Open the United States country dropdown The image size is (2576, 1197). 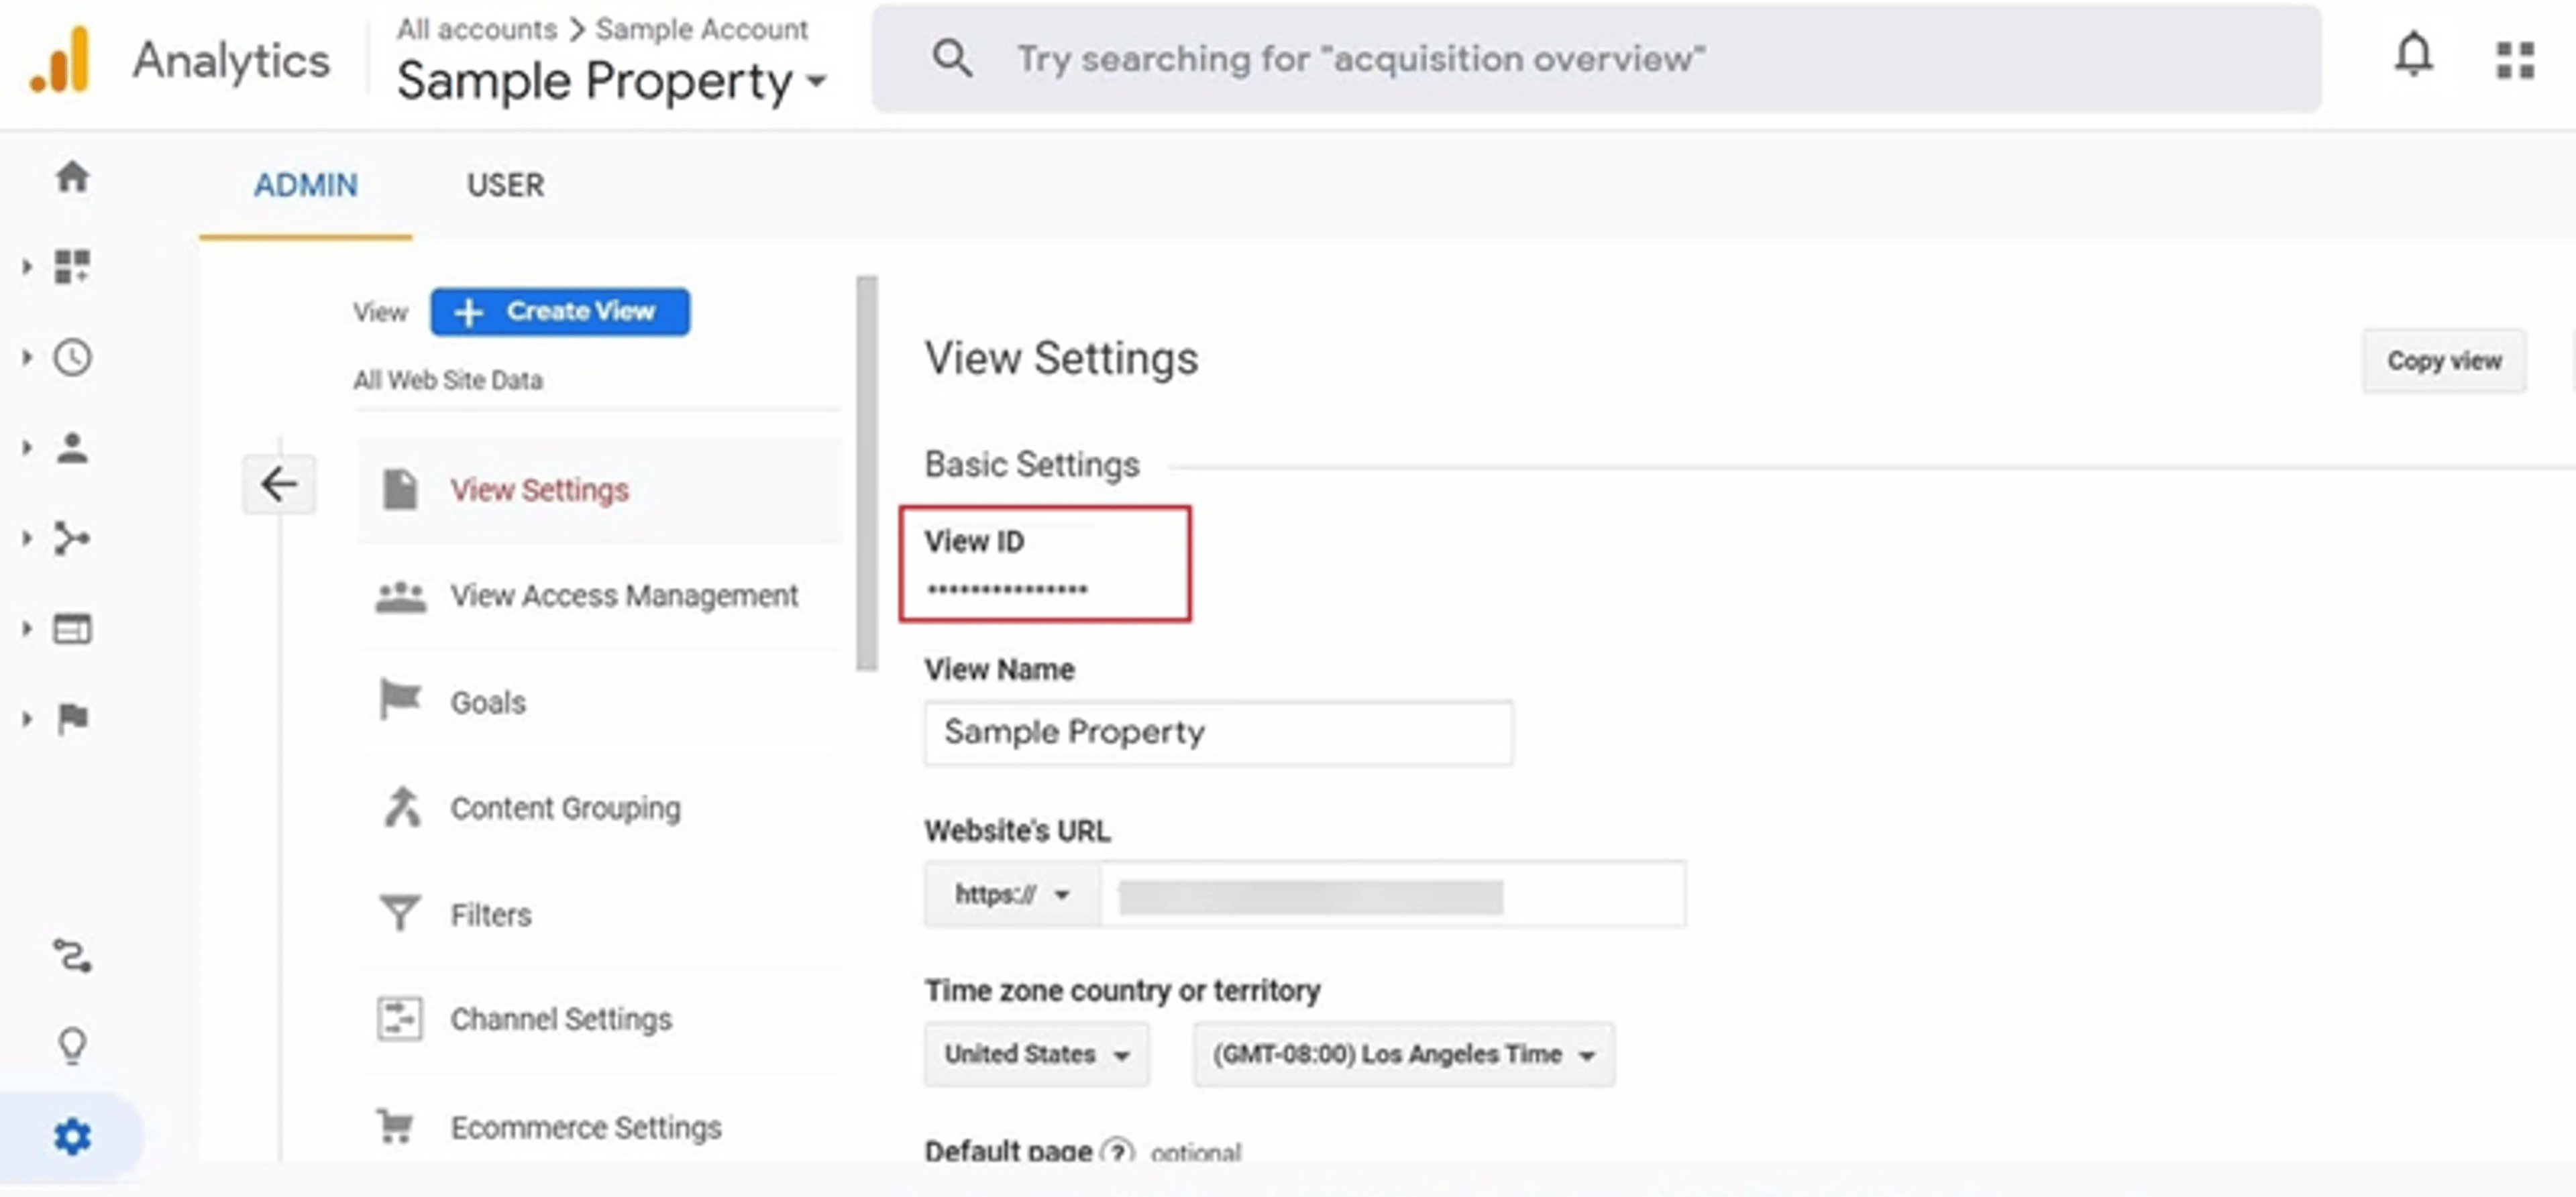click(1036, 1054)
